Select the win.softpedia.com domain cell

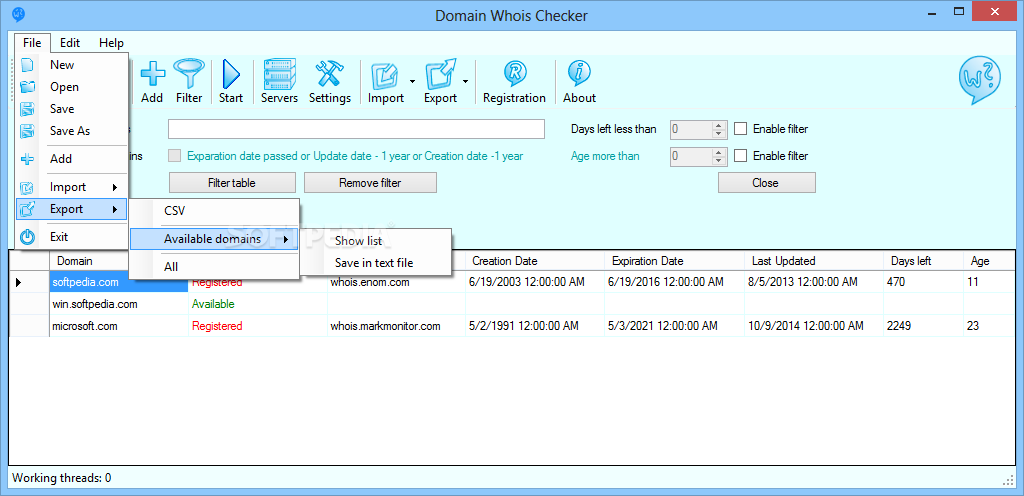pyautogui.click(x=119, y=304)
